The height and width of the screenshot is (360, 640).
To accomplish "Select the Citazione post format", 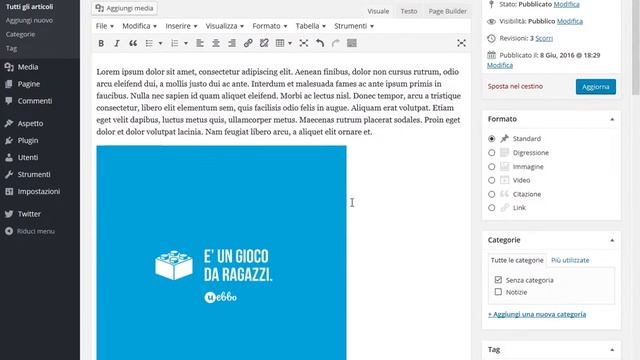I will click(x=491, y=194).
